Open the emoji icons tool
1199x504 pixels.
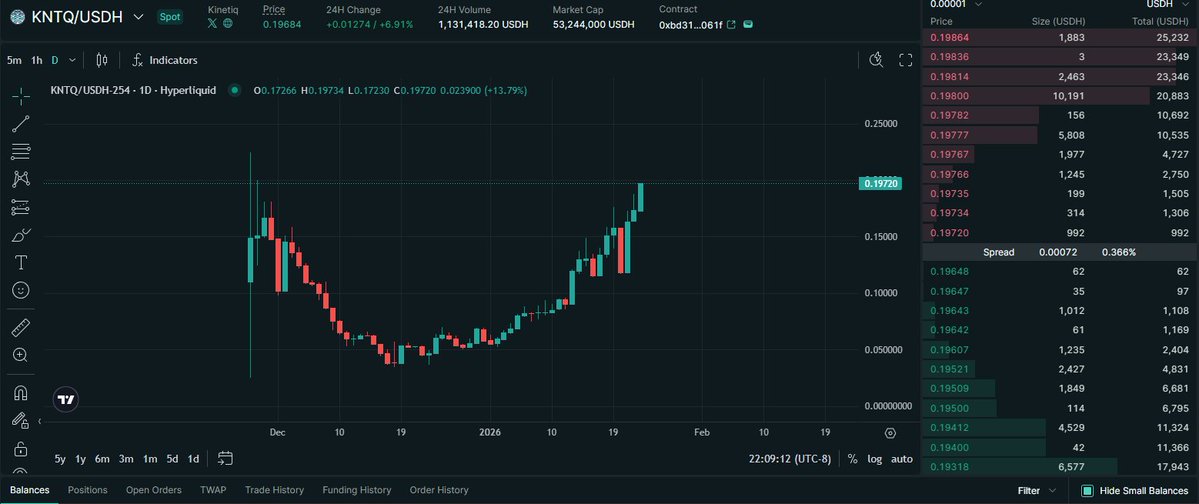tap(21, 291)
